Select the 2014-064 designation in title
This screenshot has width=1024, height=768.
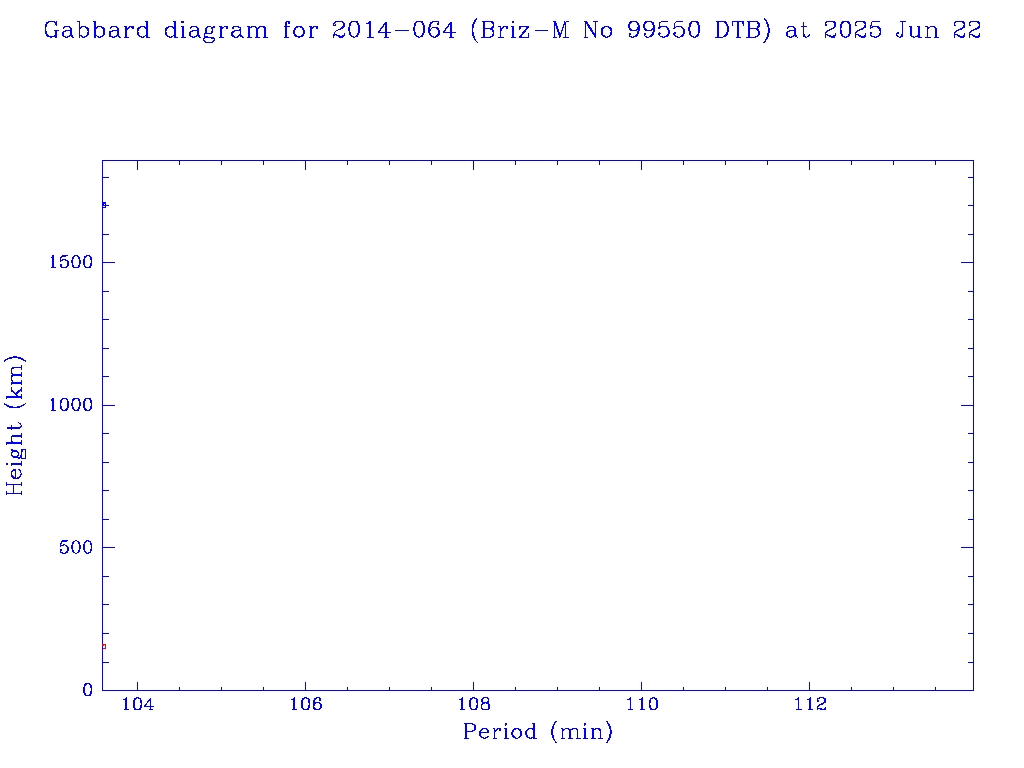click(x=396, y=31)
